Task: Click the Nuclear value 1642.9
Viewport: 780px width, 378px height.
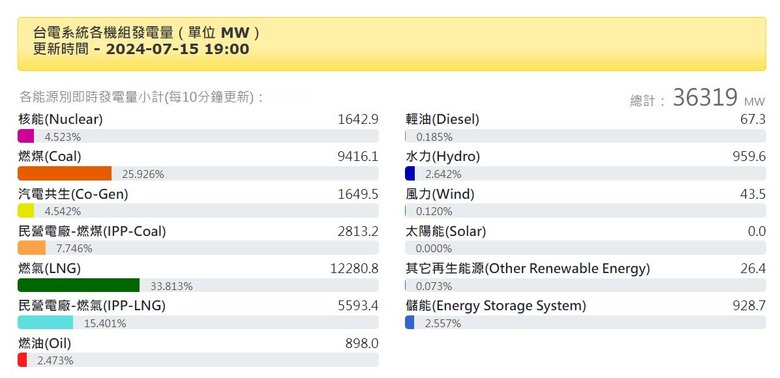Action: point(358,119)
